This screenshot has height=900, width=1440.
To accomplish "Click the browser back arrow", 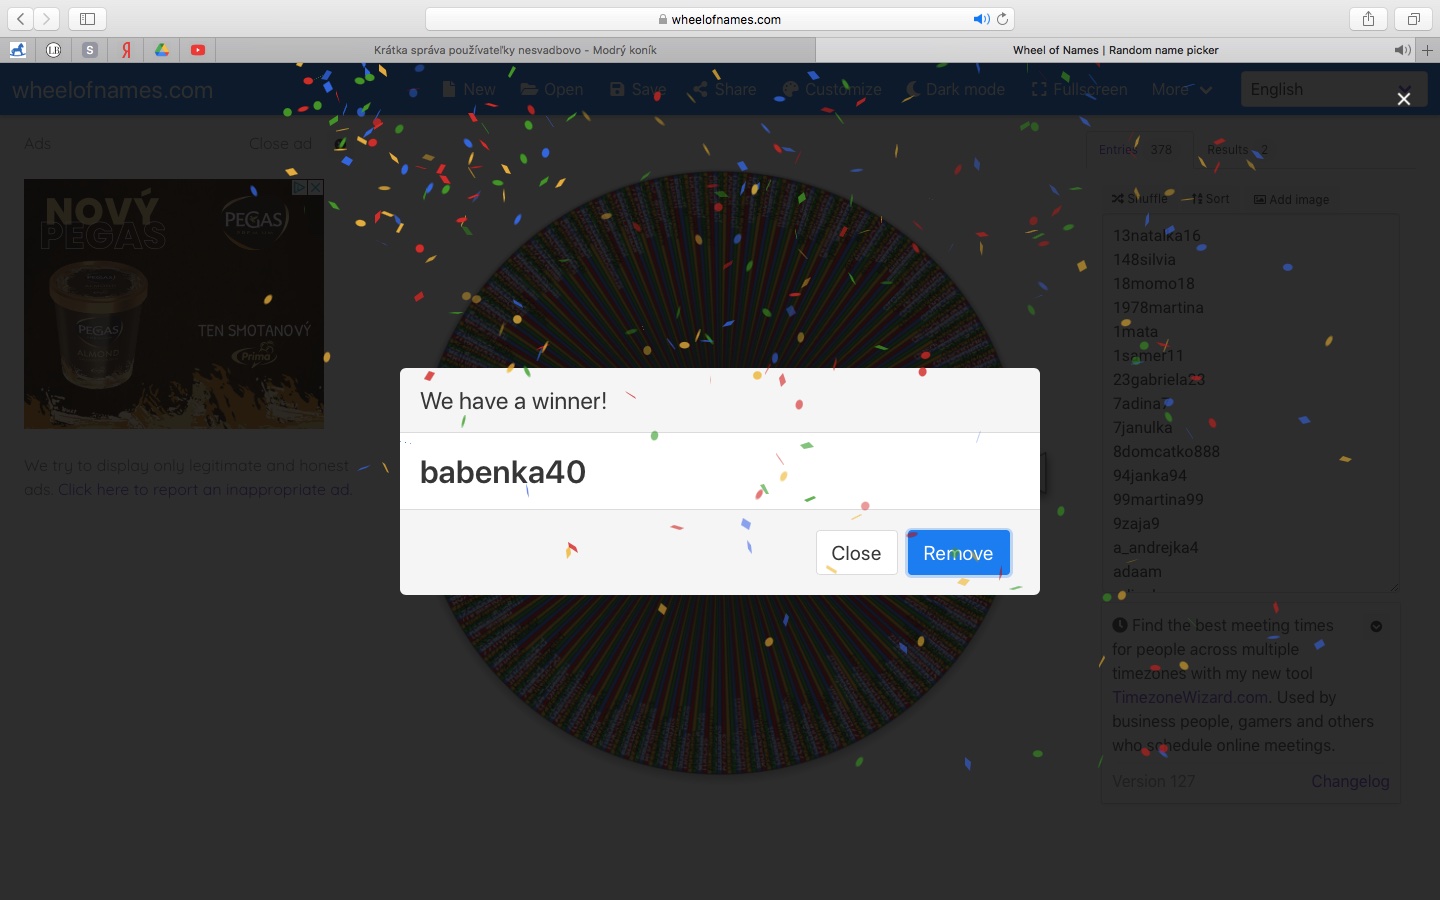I will 21,19.
